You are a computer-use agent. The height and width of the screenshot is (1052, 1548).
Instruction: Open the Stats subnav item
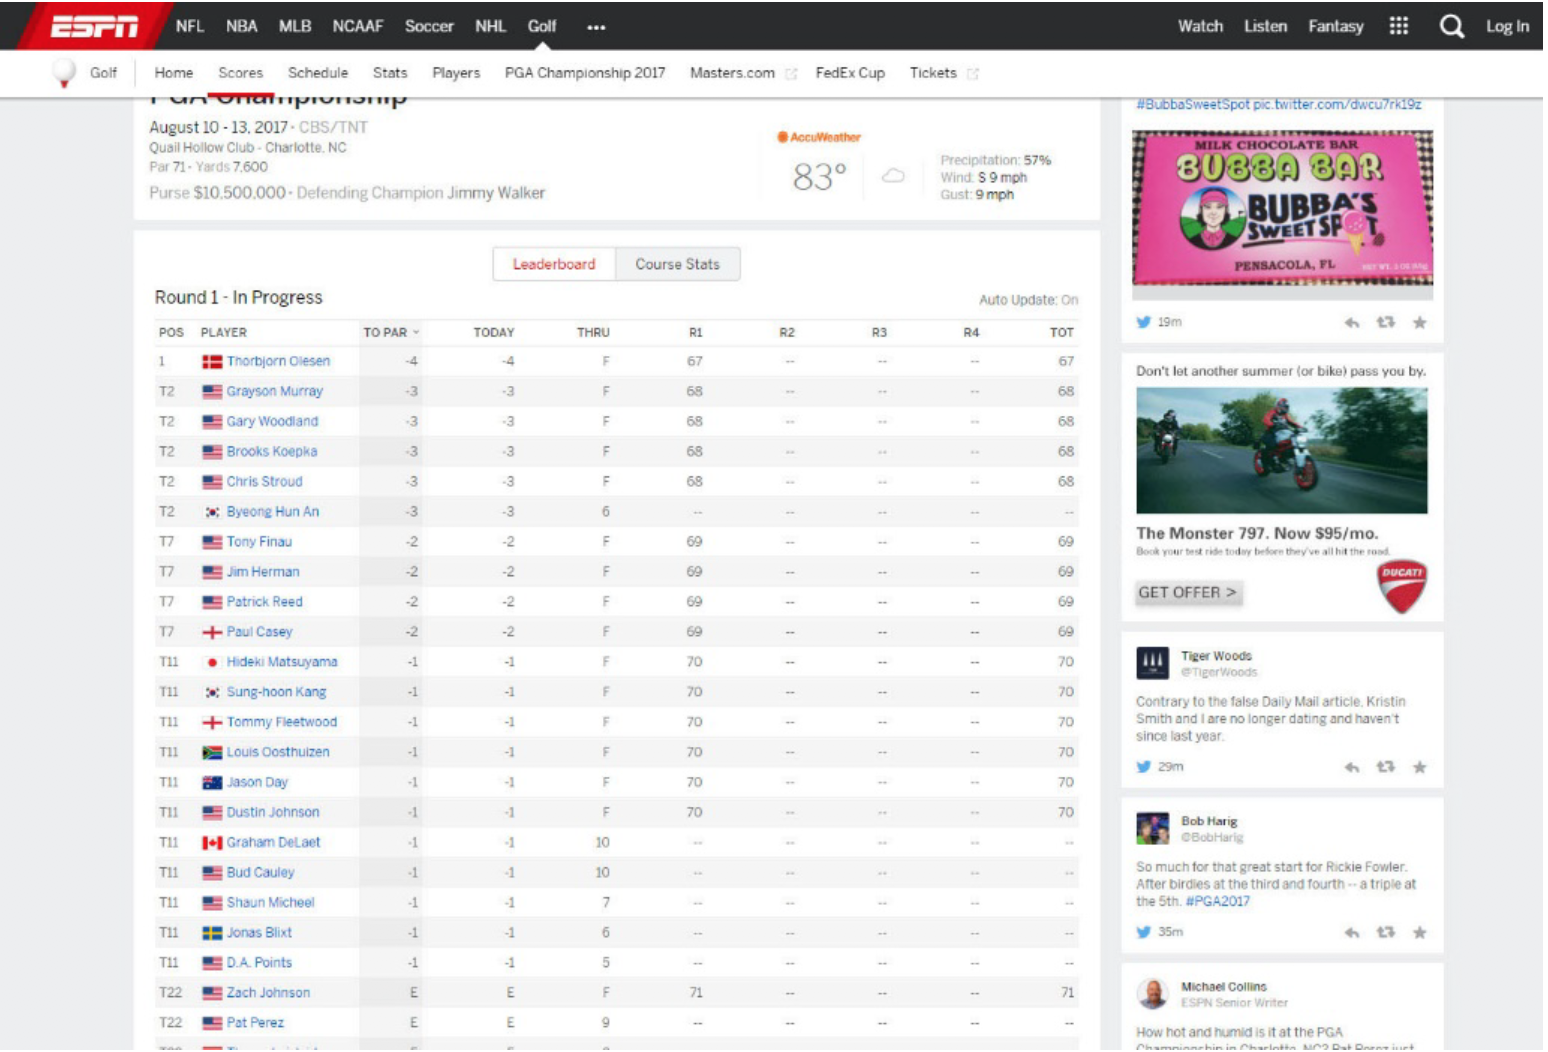pyautogui.click(x=391, y=73)
